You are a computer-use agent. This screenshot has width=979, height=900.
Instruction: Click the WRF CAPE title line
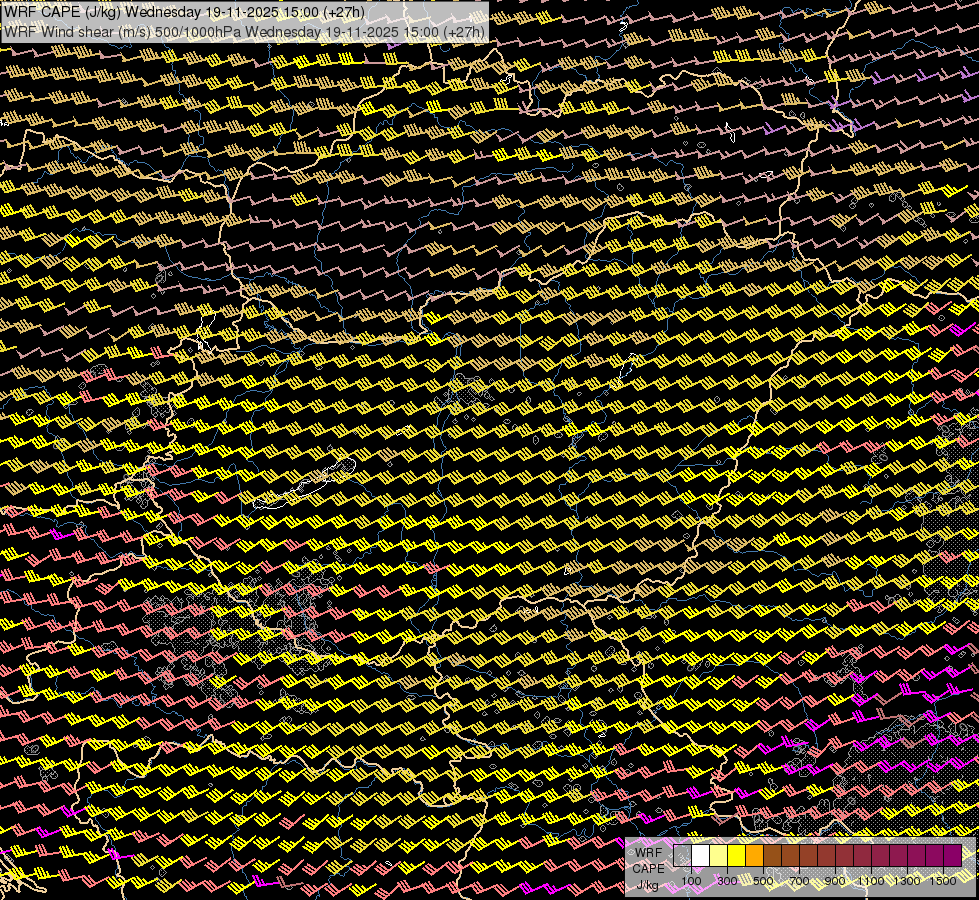[x=184, y=12]
